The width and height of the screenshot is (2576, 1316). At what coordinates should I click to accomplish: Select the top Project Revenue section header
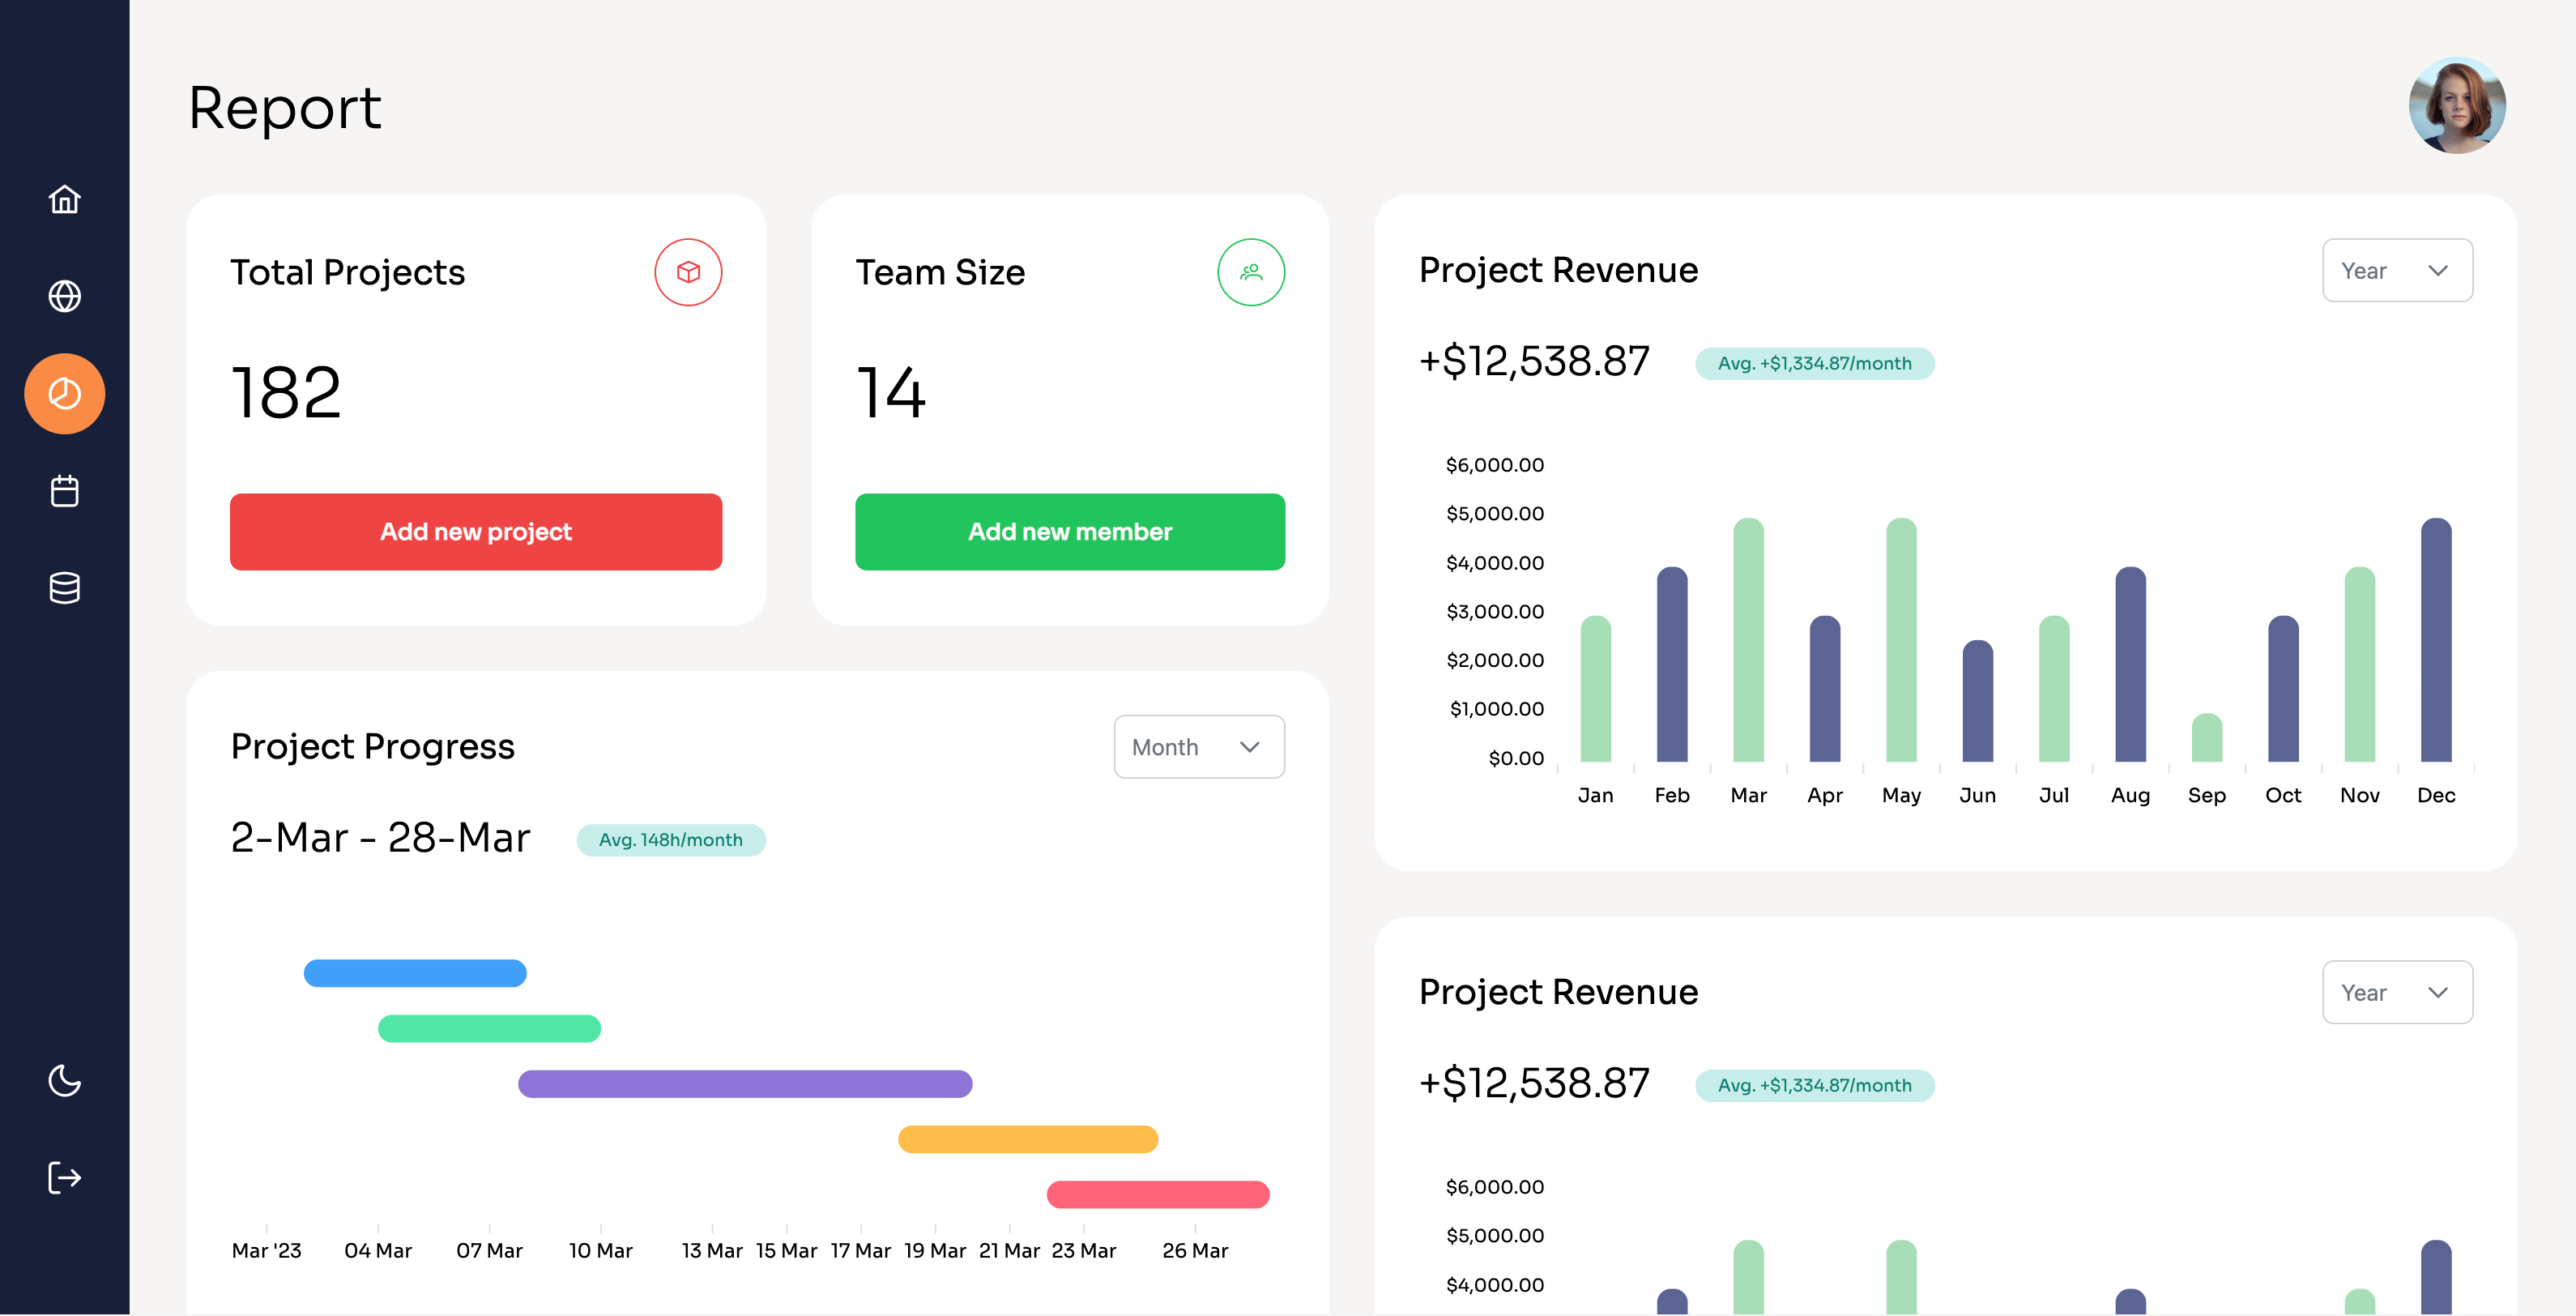pyautogui.click(x=1558, y=269)
